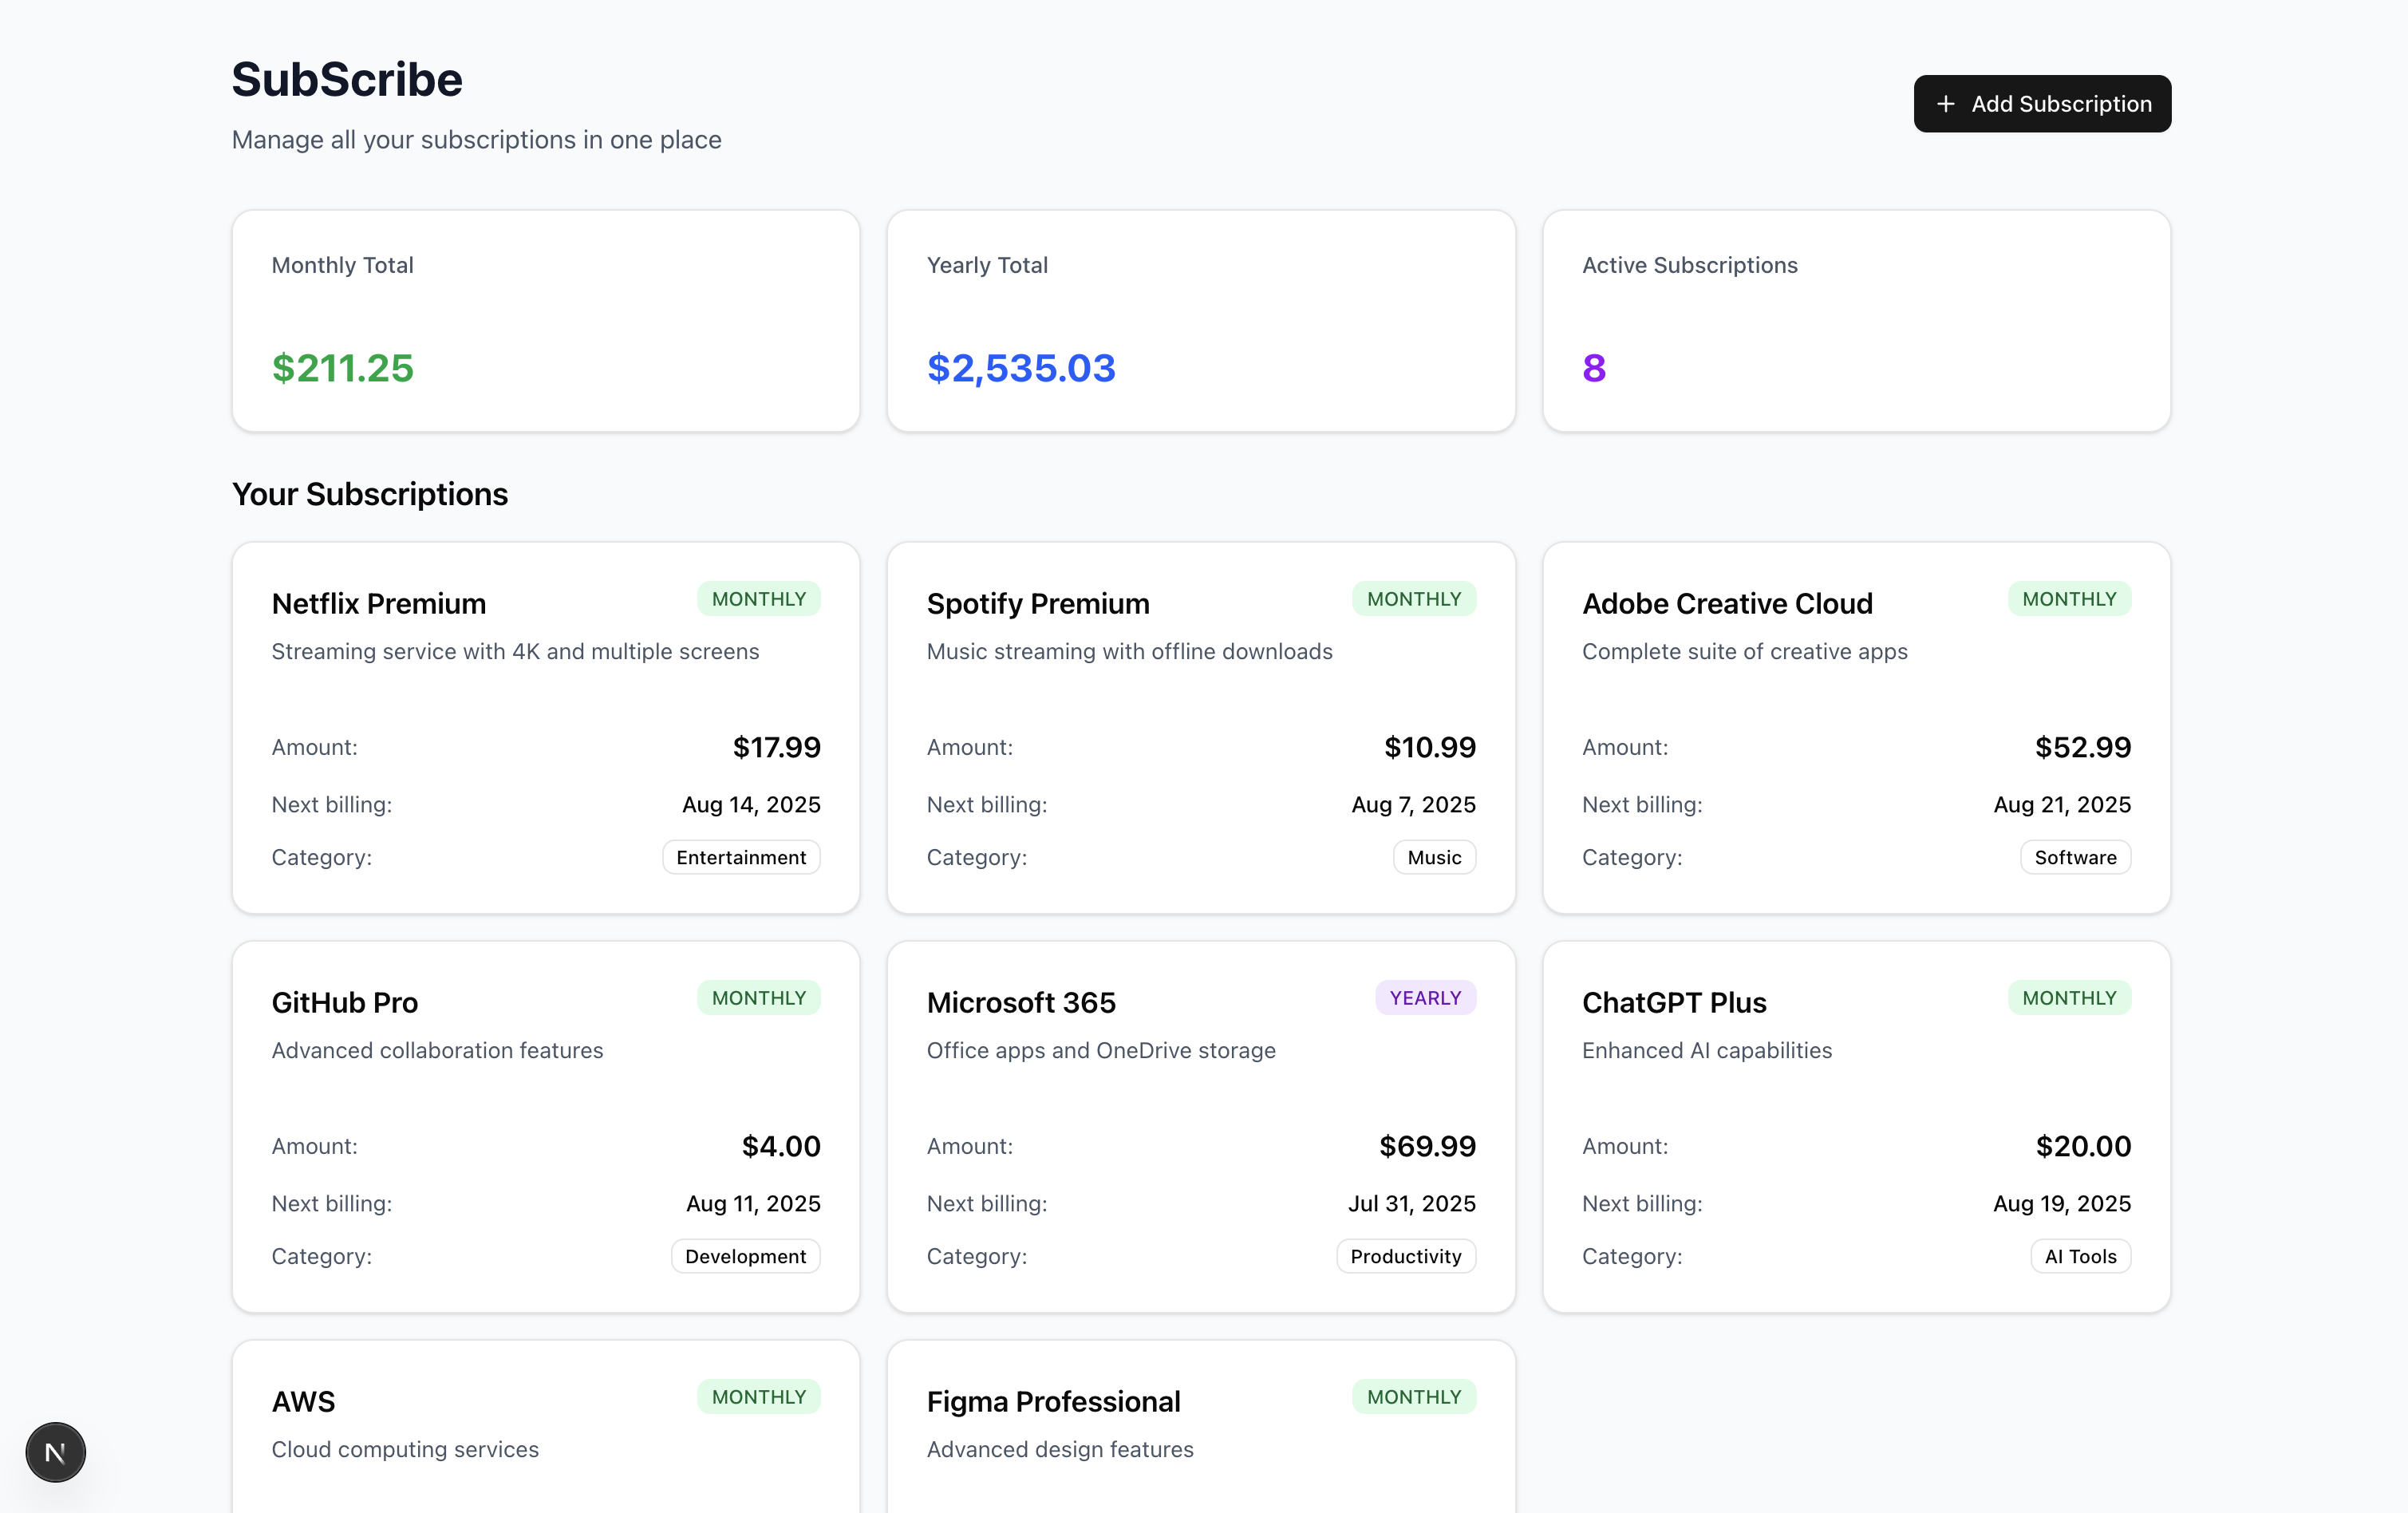This screenshot has height=1513, width=2408.
Task: Click the $17.99 amount on Netflix
Action: coord(777,747)
